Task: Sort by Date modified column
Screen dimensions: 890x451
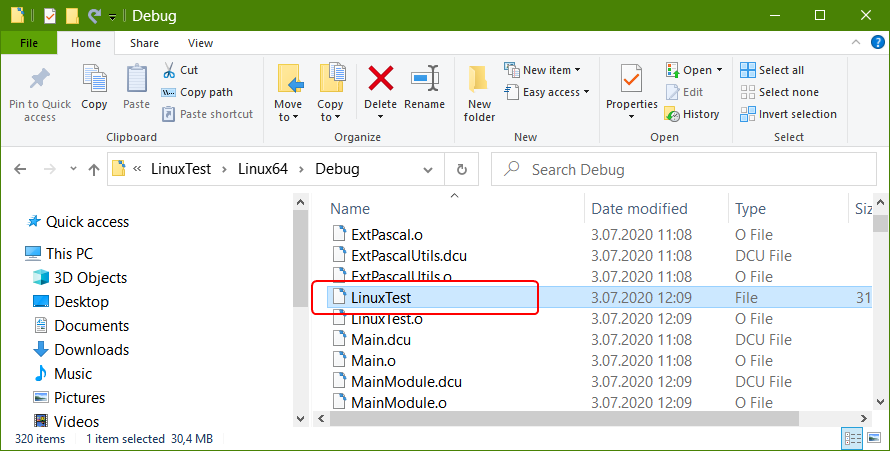Action: point(639,209)
